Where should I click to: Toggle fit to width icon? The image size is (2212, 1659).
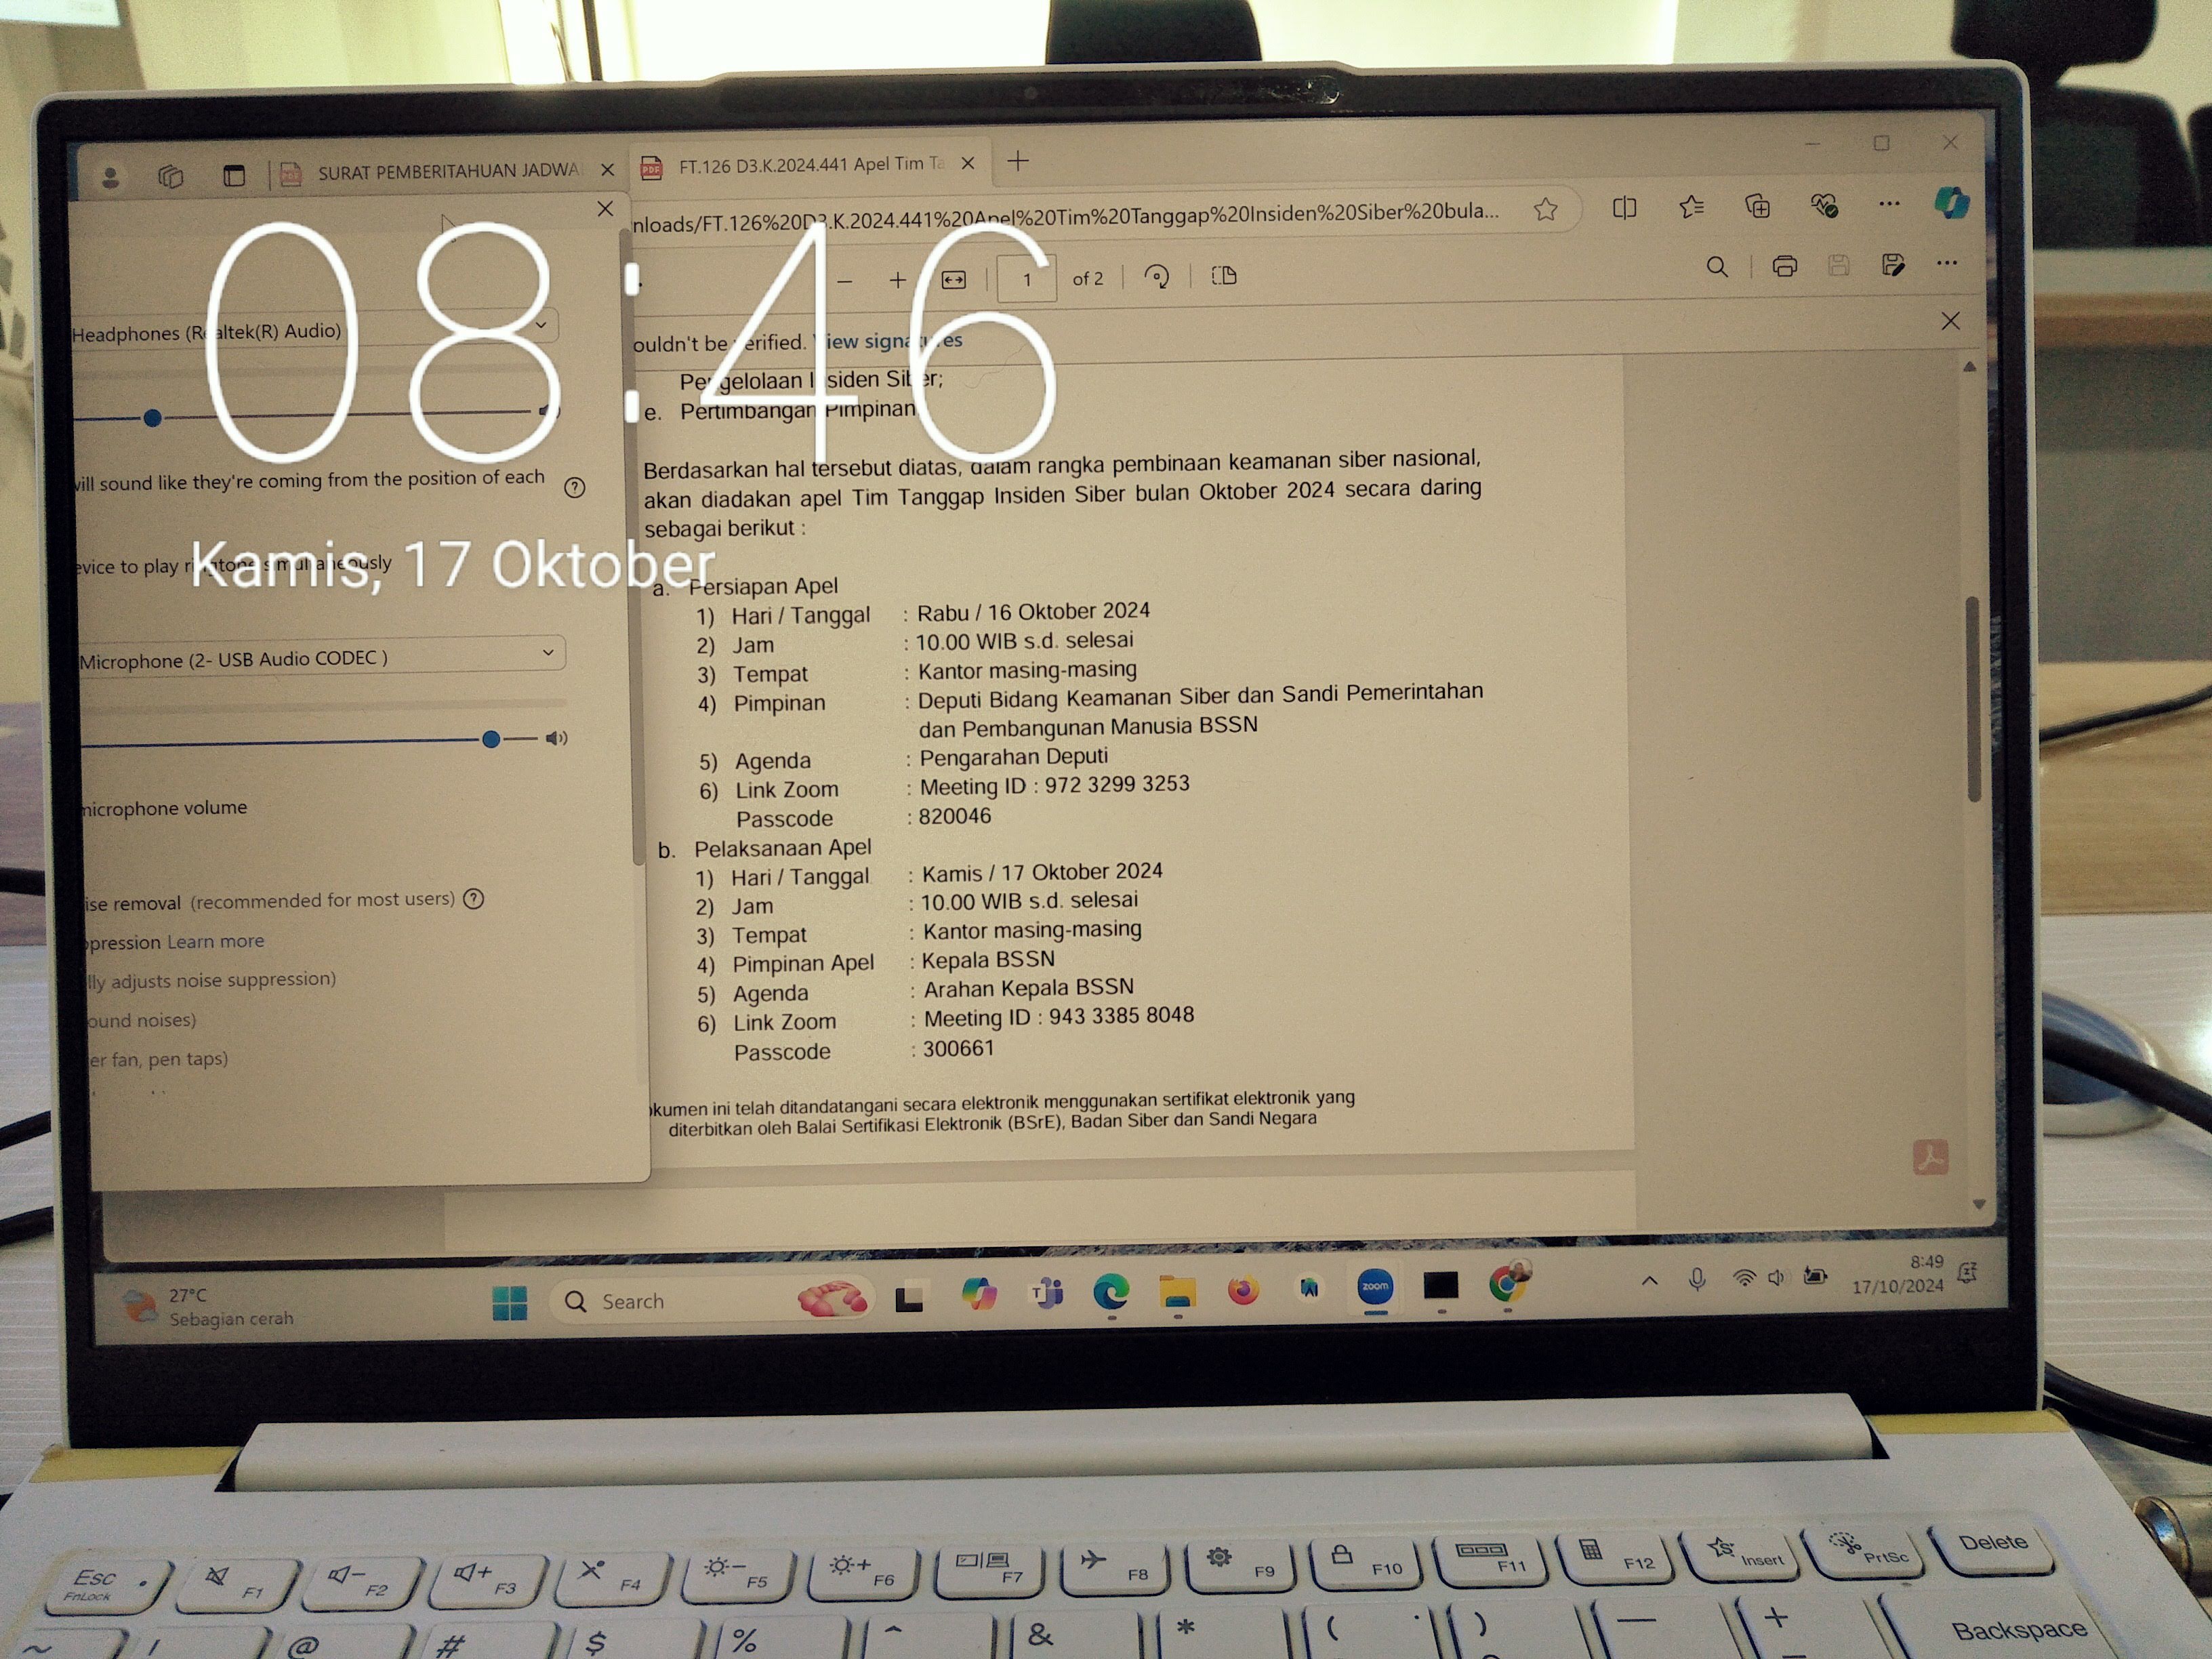pyautogui.click(x=953, y=280)
